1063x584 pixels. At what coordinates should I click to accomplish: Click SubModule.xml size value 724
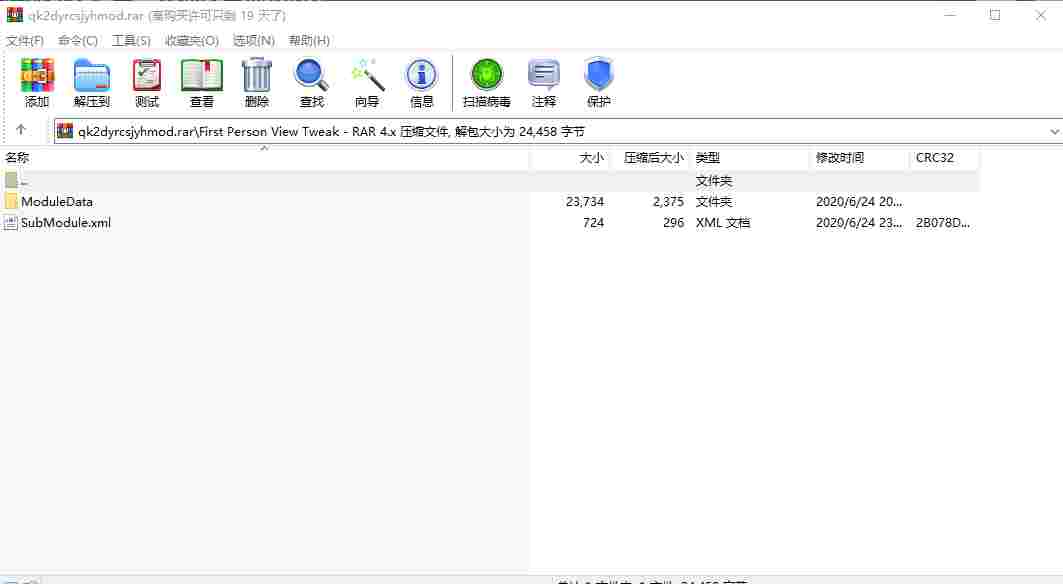593,222
